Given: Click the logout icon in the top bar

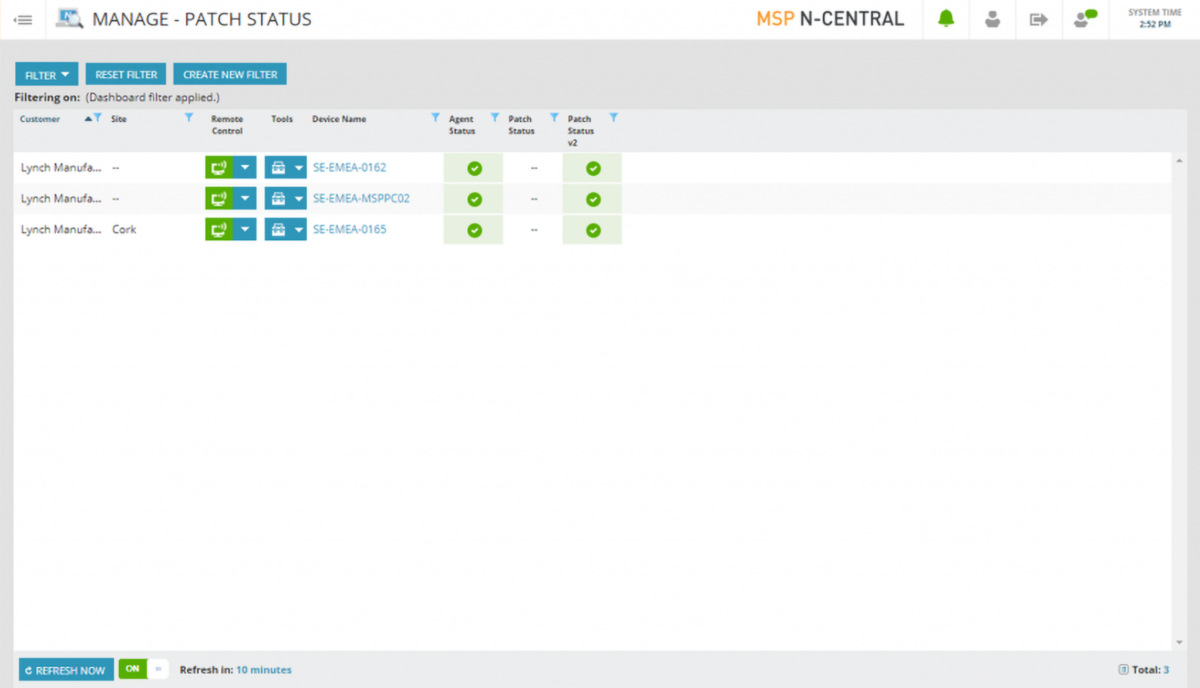Looking at the screenshot, I should (x=1038, y=19).
